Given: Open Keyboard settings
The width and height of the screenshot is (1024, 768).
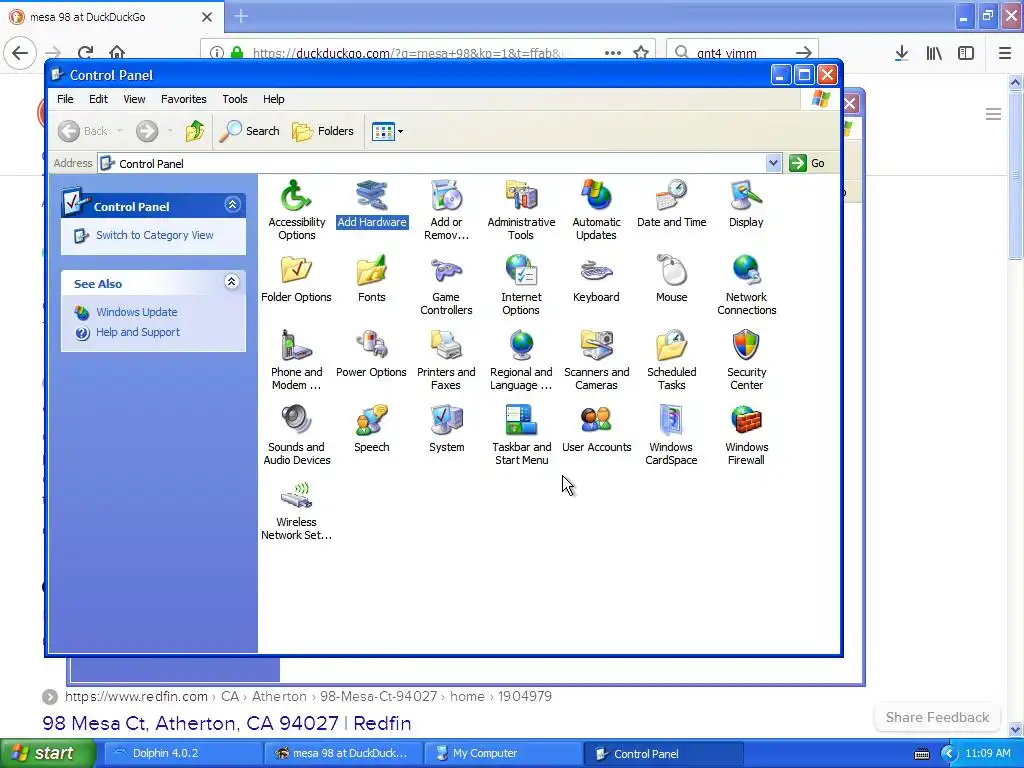Looking at the screenshot, I should point(596,279).
